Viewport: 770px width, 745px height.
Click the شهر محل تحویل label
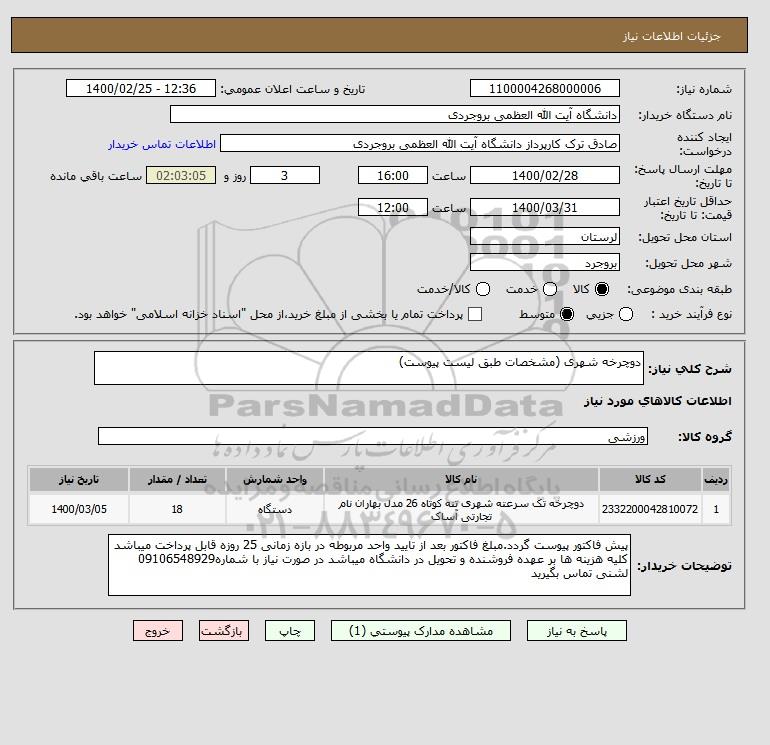[688, 263]
